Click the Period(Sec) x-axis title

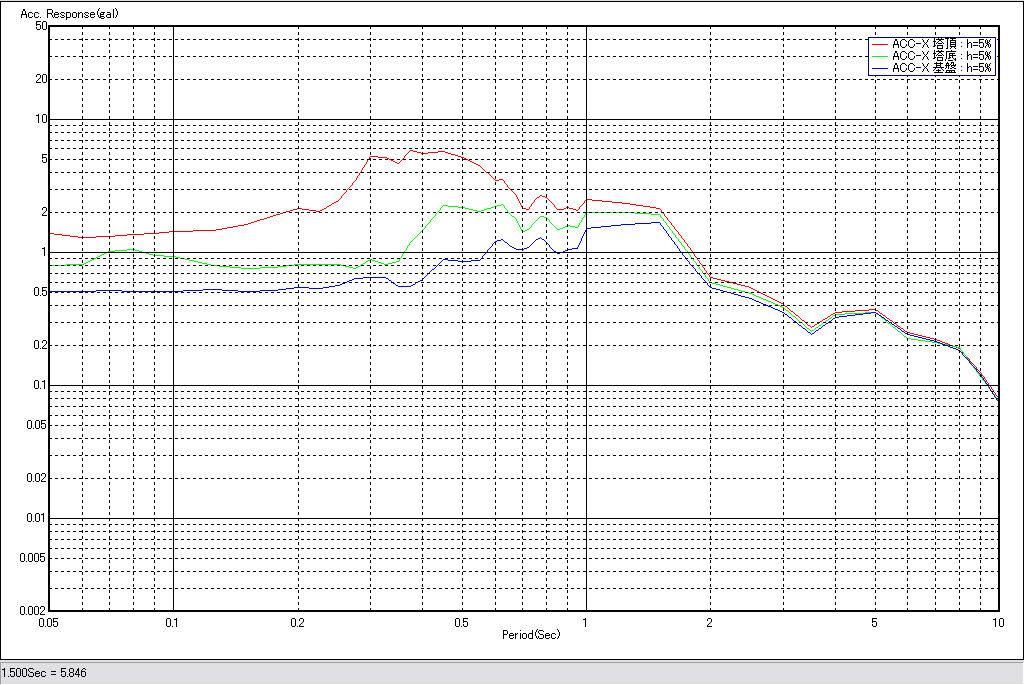pos(531,635)
